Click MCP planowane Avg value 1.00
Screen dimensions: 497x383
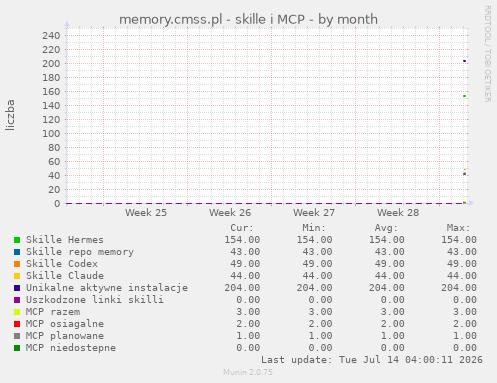coord(392,336)
